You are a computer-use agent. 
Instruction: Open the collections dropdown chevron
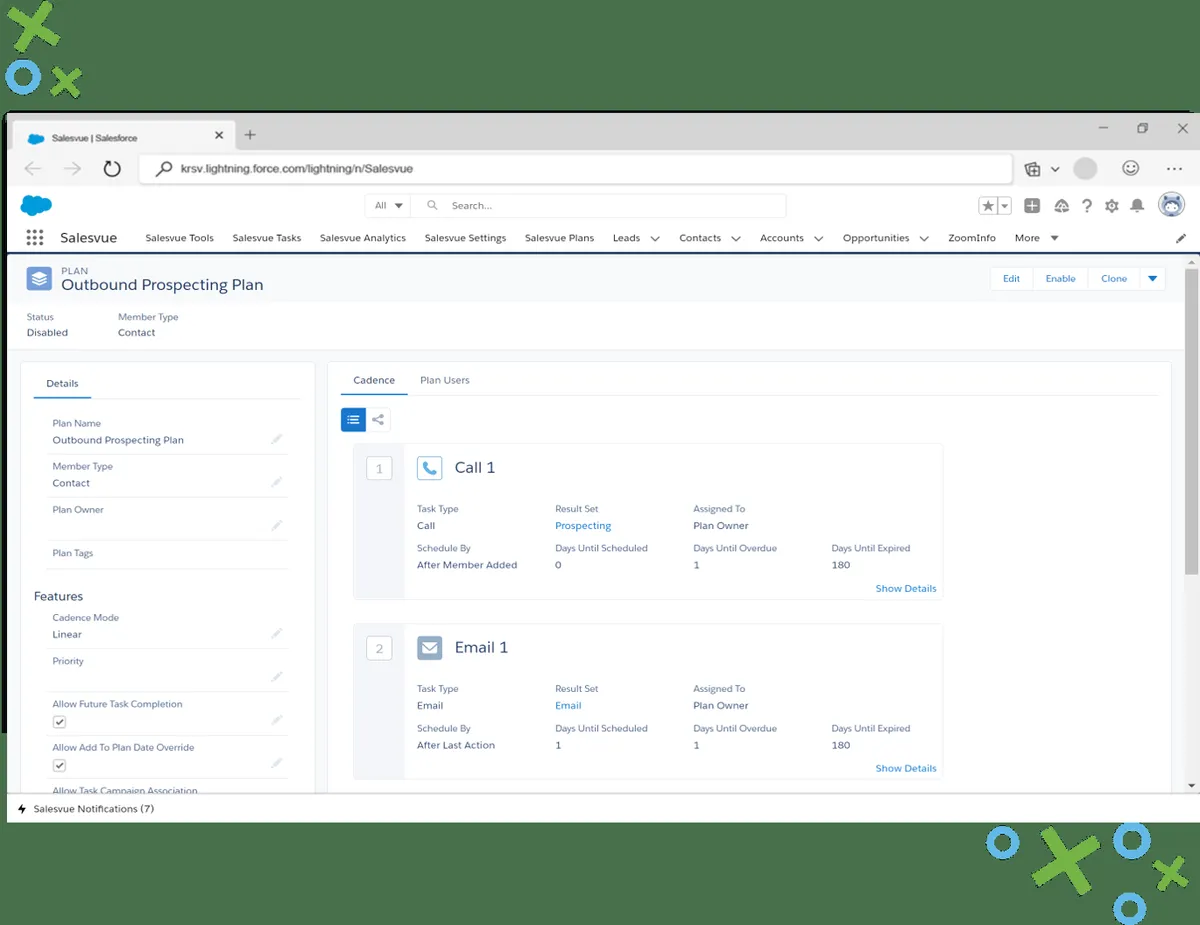pyautogui.click(x=1055, y=169)
